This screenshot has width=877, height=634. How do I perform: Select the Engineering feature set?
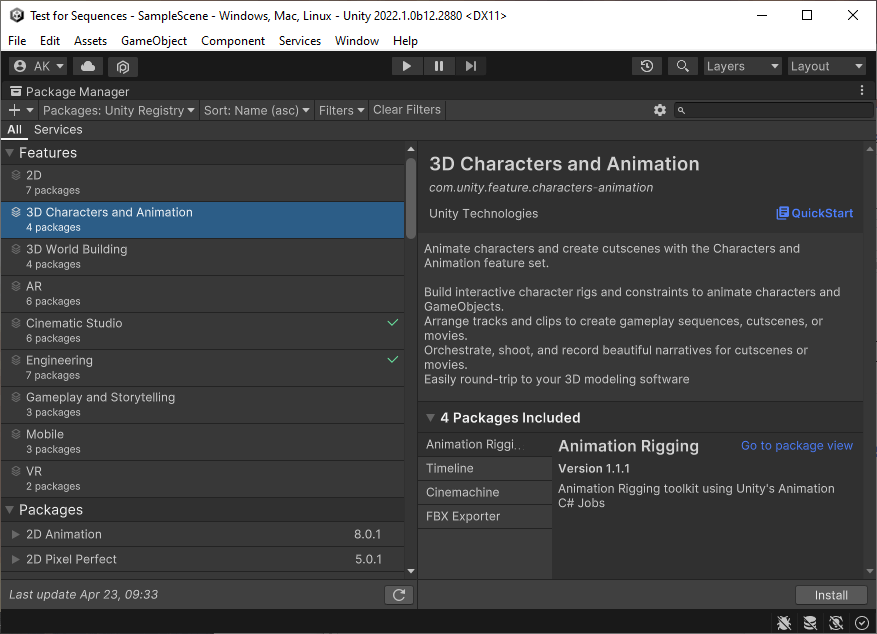point(202,367)
